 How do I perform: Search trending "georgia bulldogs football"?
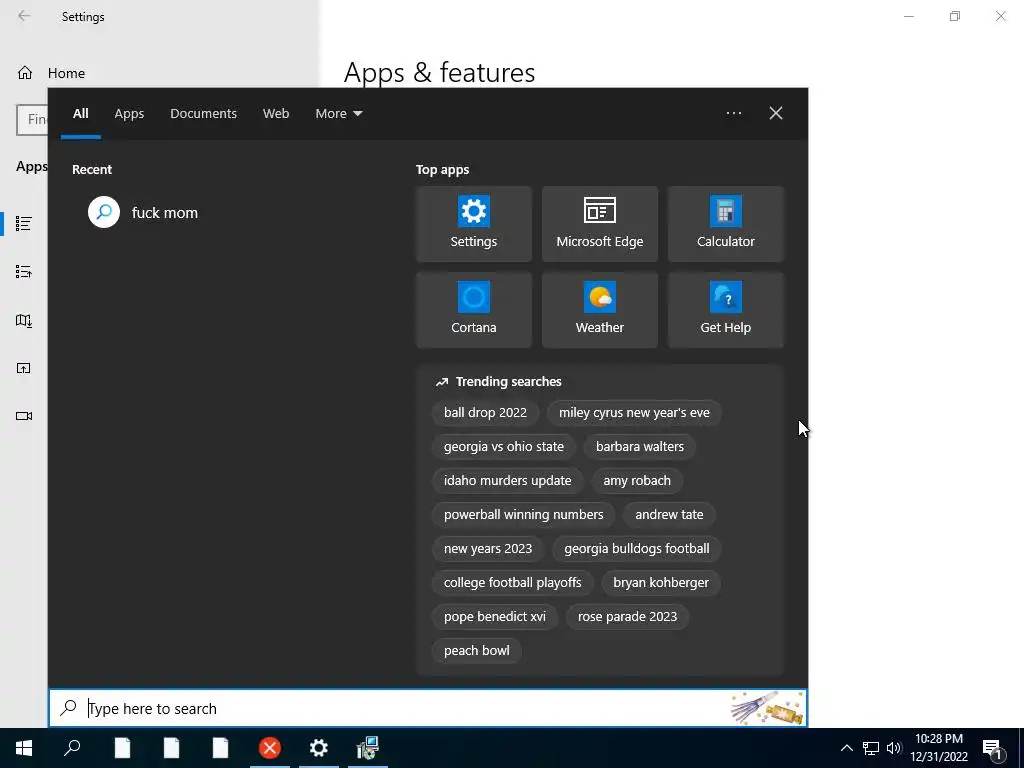tap(637, 549)
